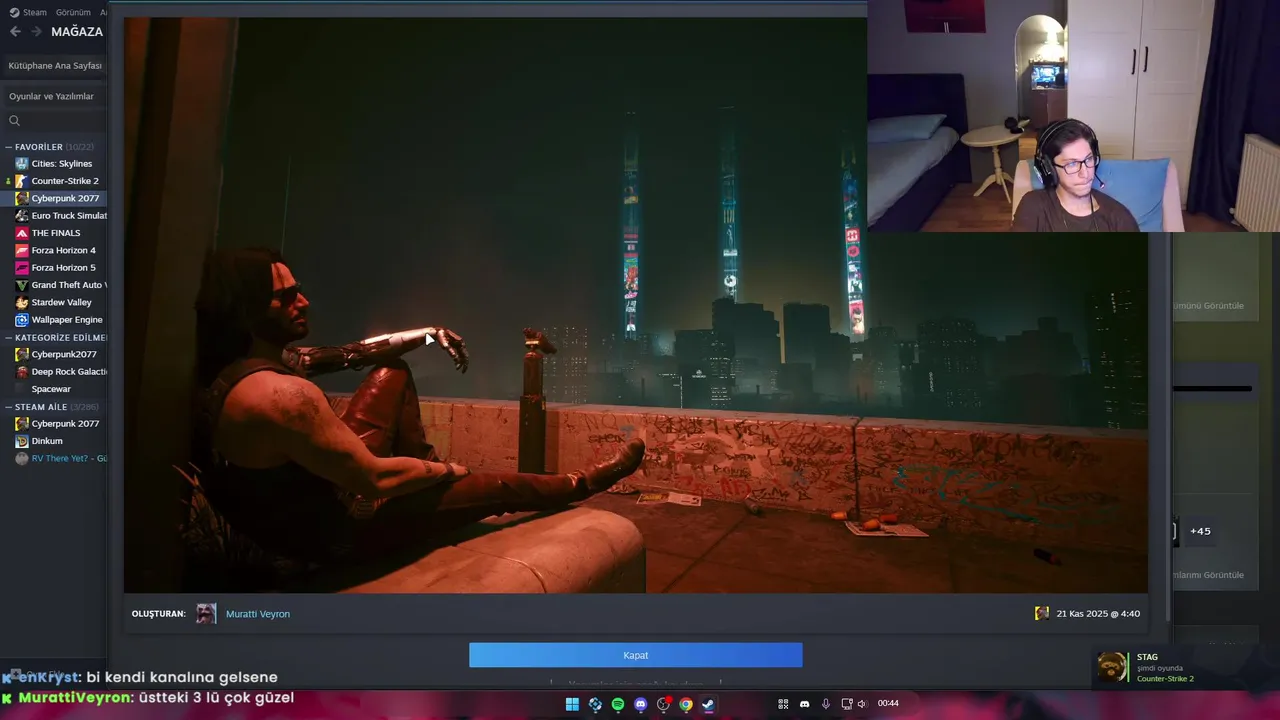Click the network tray icon

(x=846, y=704)
